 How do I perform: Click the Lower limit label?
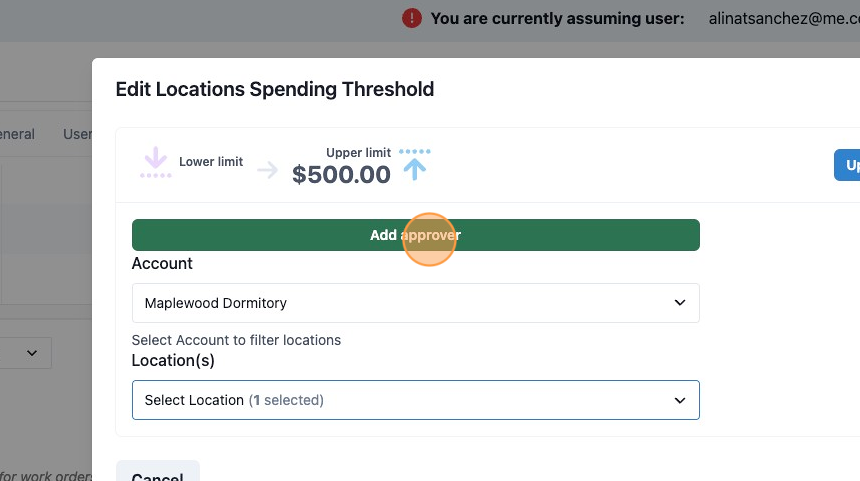211,162
